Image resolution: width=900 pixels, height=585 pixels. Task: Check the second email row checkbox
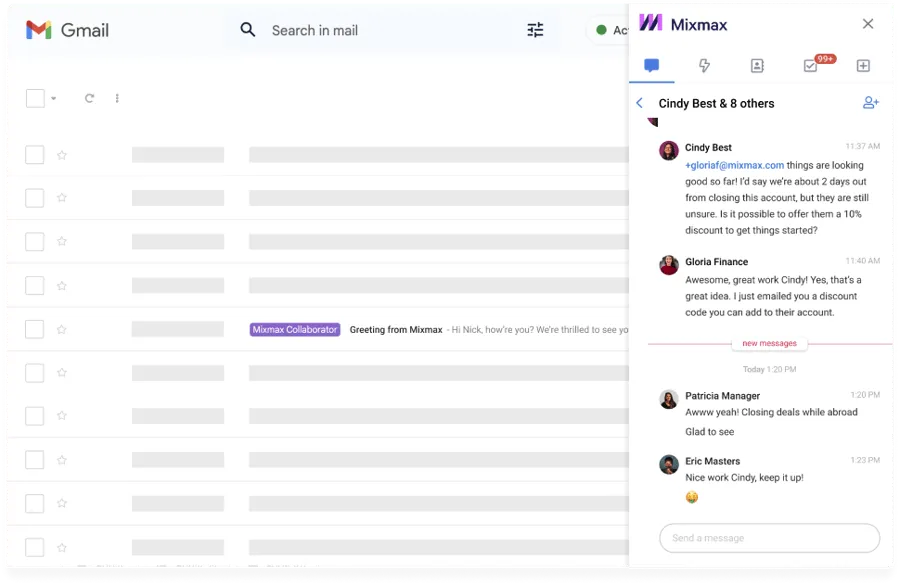point(34,198)
